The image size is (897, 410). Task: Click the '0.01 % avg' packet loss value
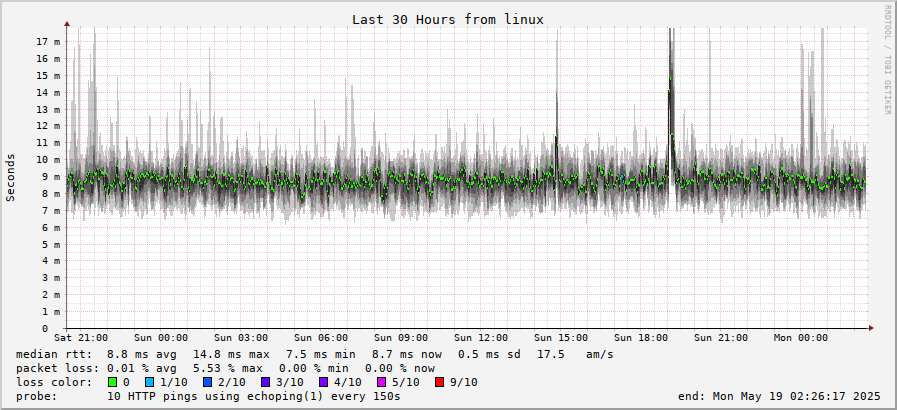point(142,368)
